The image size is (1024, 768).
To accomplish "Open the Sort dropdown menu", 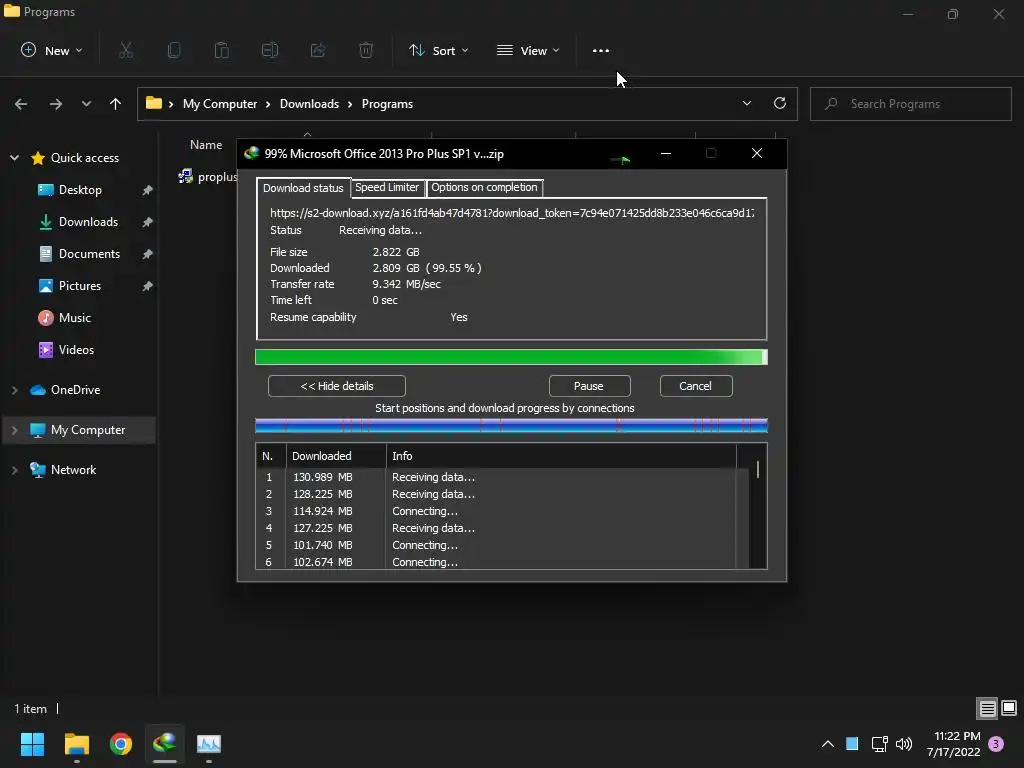I will [438, 50].
